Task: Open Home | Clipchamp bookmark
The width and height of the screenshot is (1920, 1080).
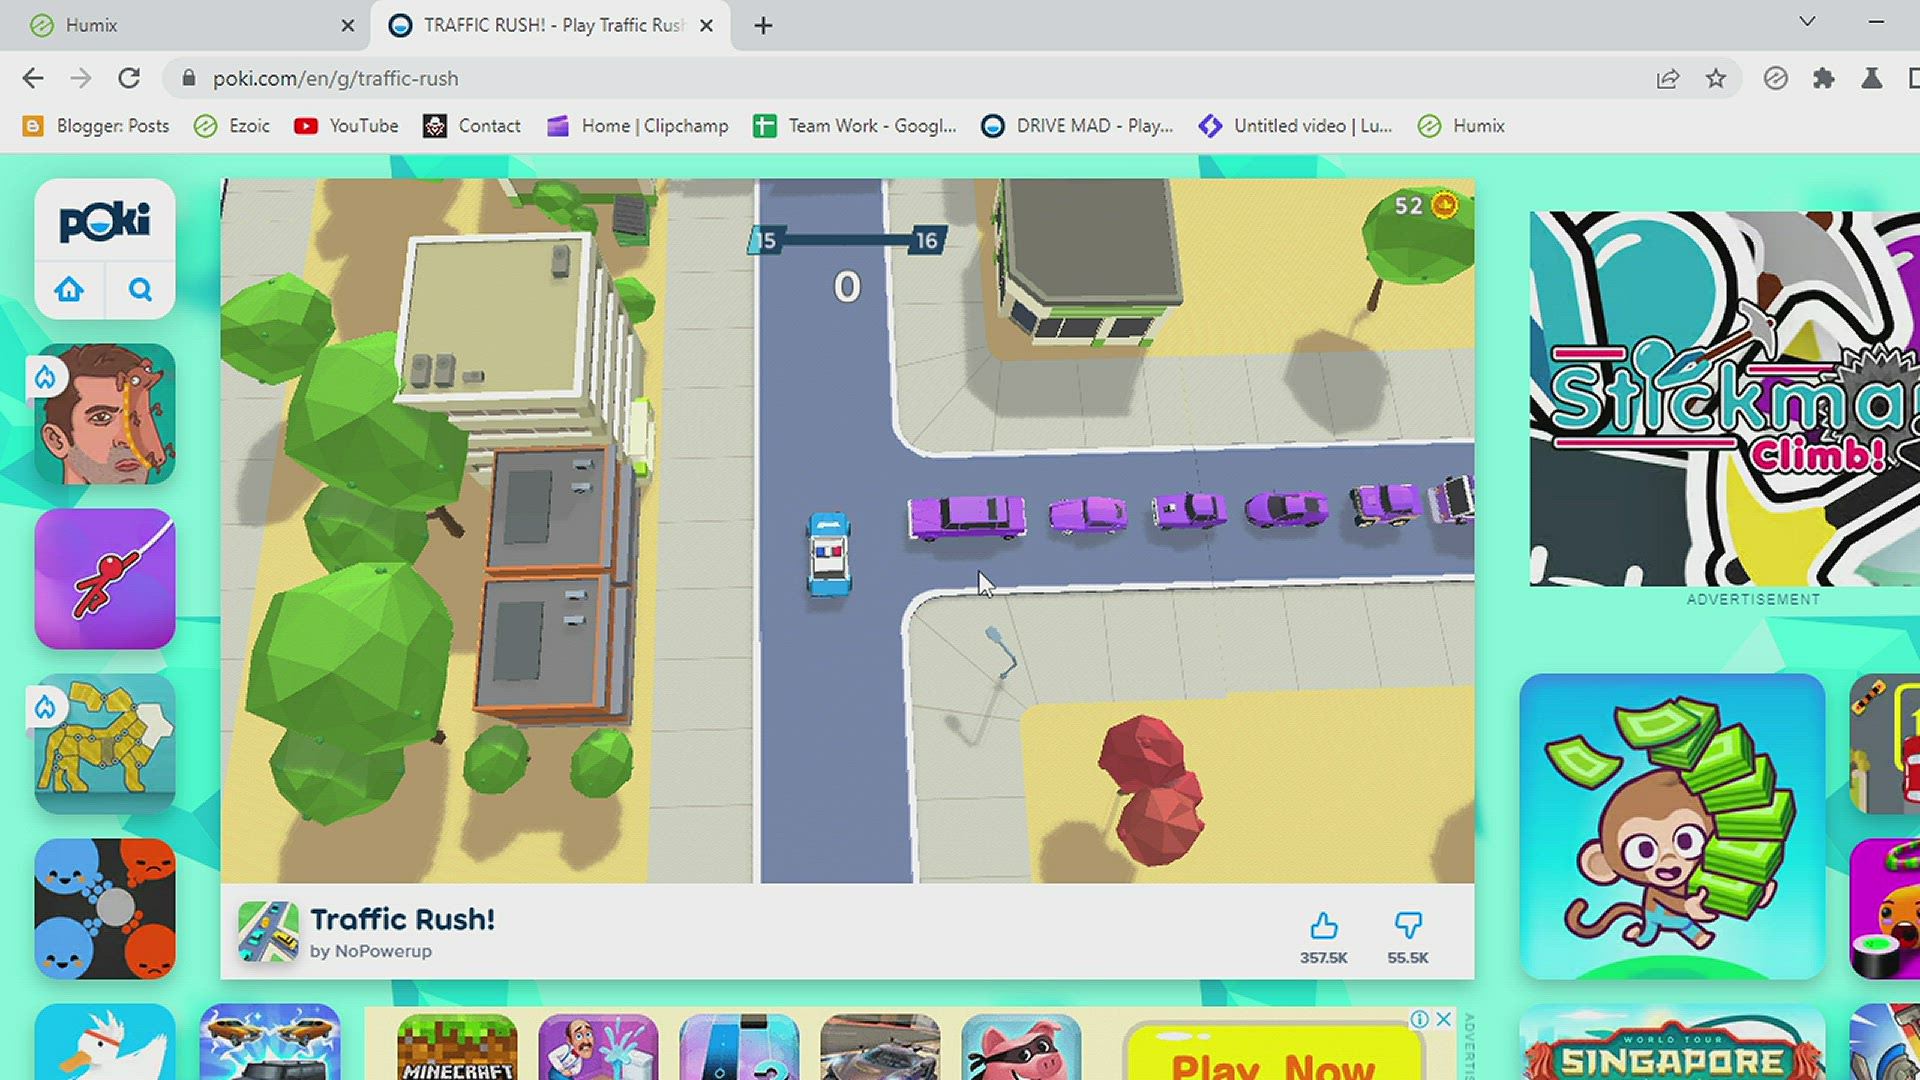Action: [x=638, y=126]
